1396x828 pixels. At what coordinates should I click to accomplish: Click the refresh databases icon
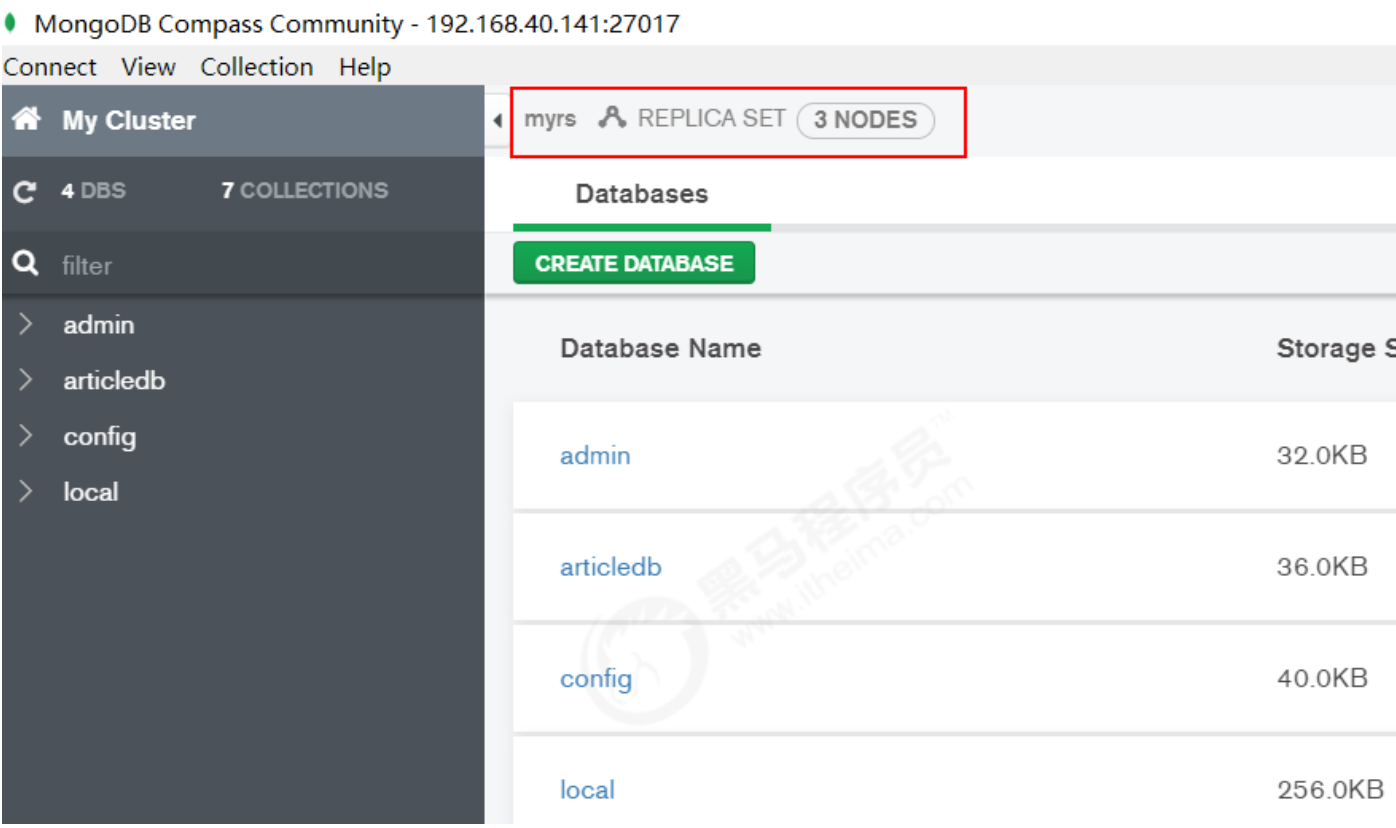click(x=25, y=191)
